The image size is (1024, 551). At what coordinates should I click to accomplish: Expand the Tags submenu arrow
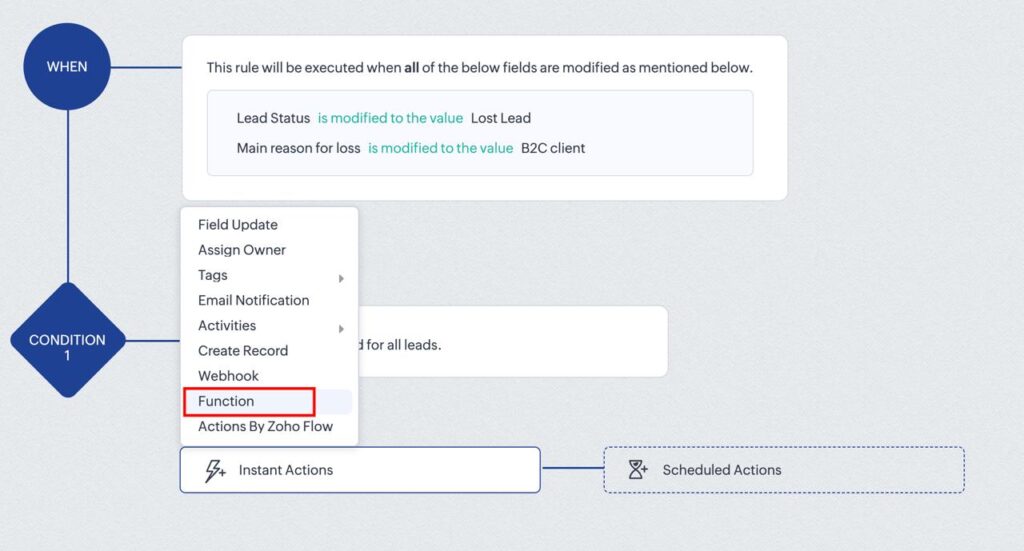(x=341, y=278)
